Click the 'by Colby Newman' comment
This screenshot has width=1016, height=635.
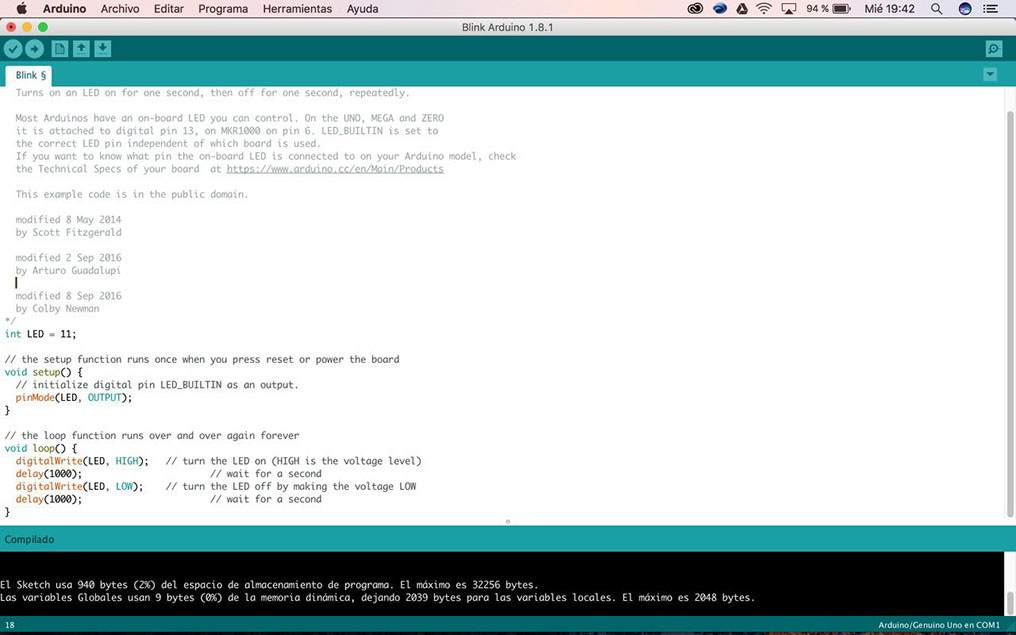58,309
